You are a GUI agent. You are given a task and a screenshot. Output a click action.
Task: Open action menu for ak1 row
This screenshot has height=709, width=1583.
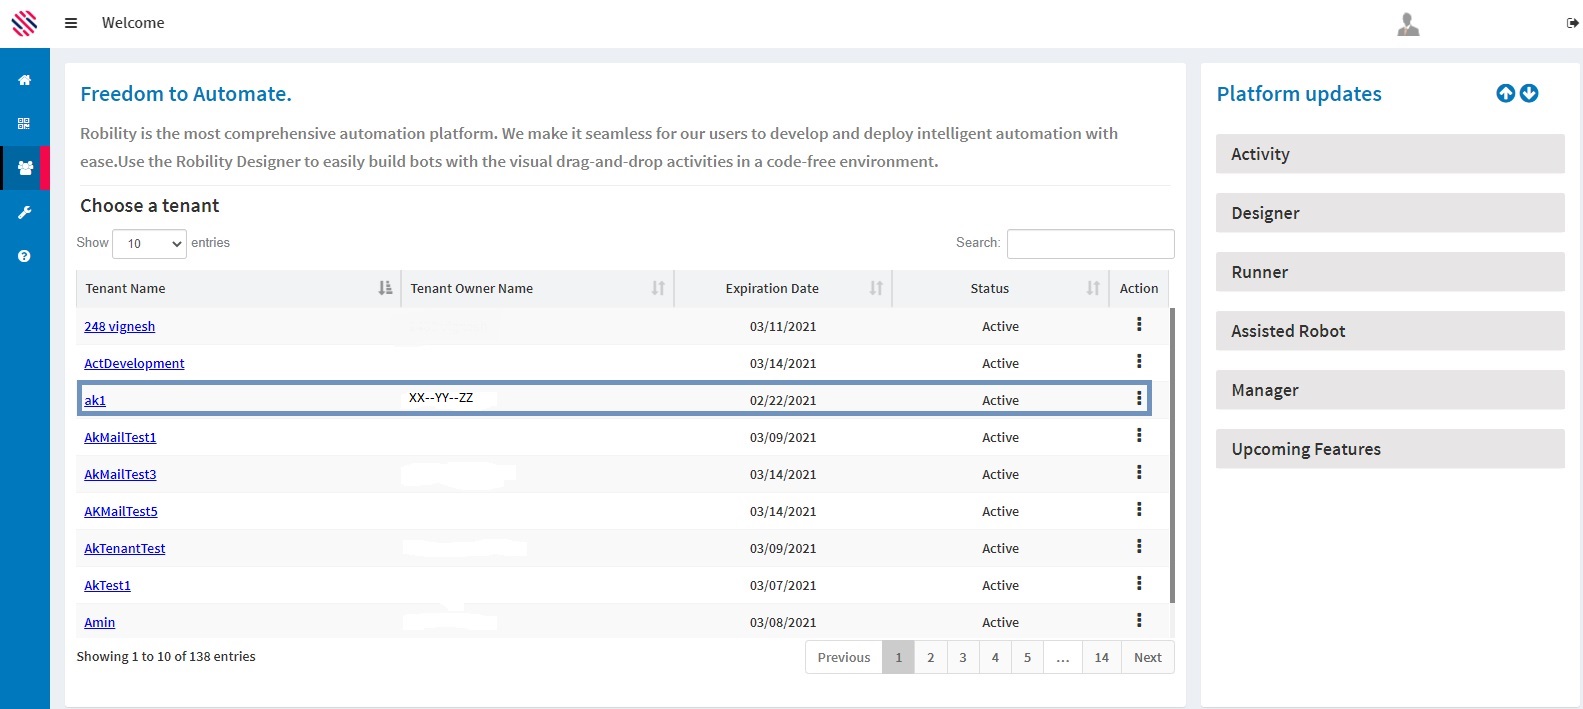[1139, 398]
